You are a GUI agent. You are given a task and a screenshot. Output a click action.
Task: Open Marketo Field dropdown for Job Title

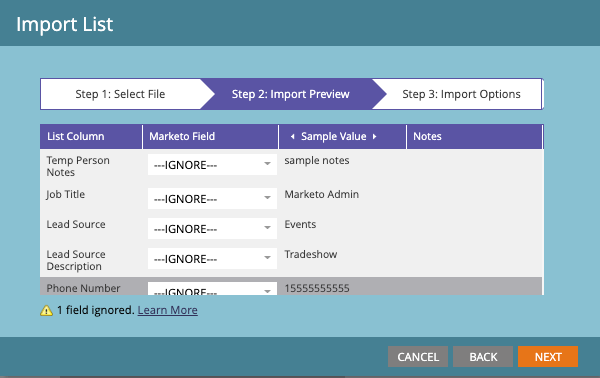212,199
